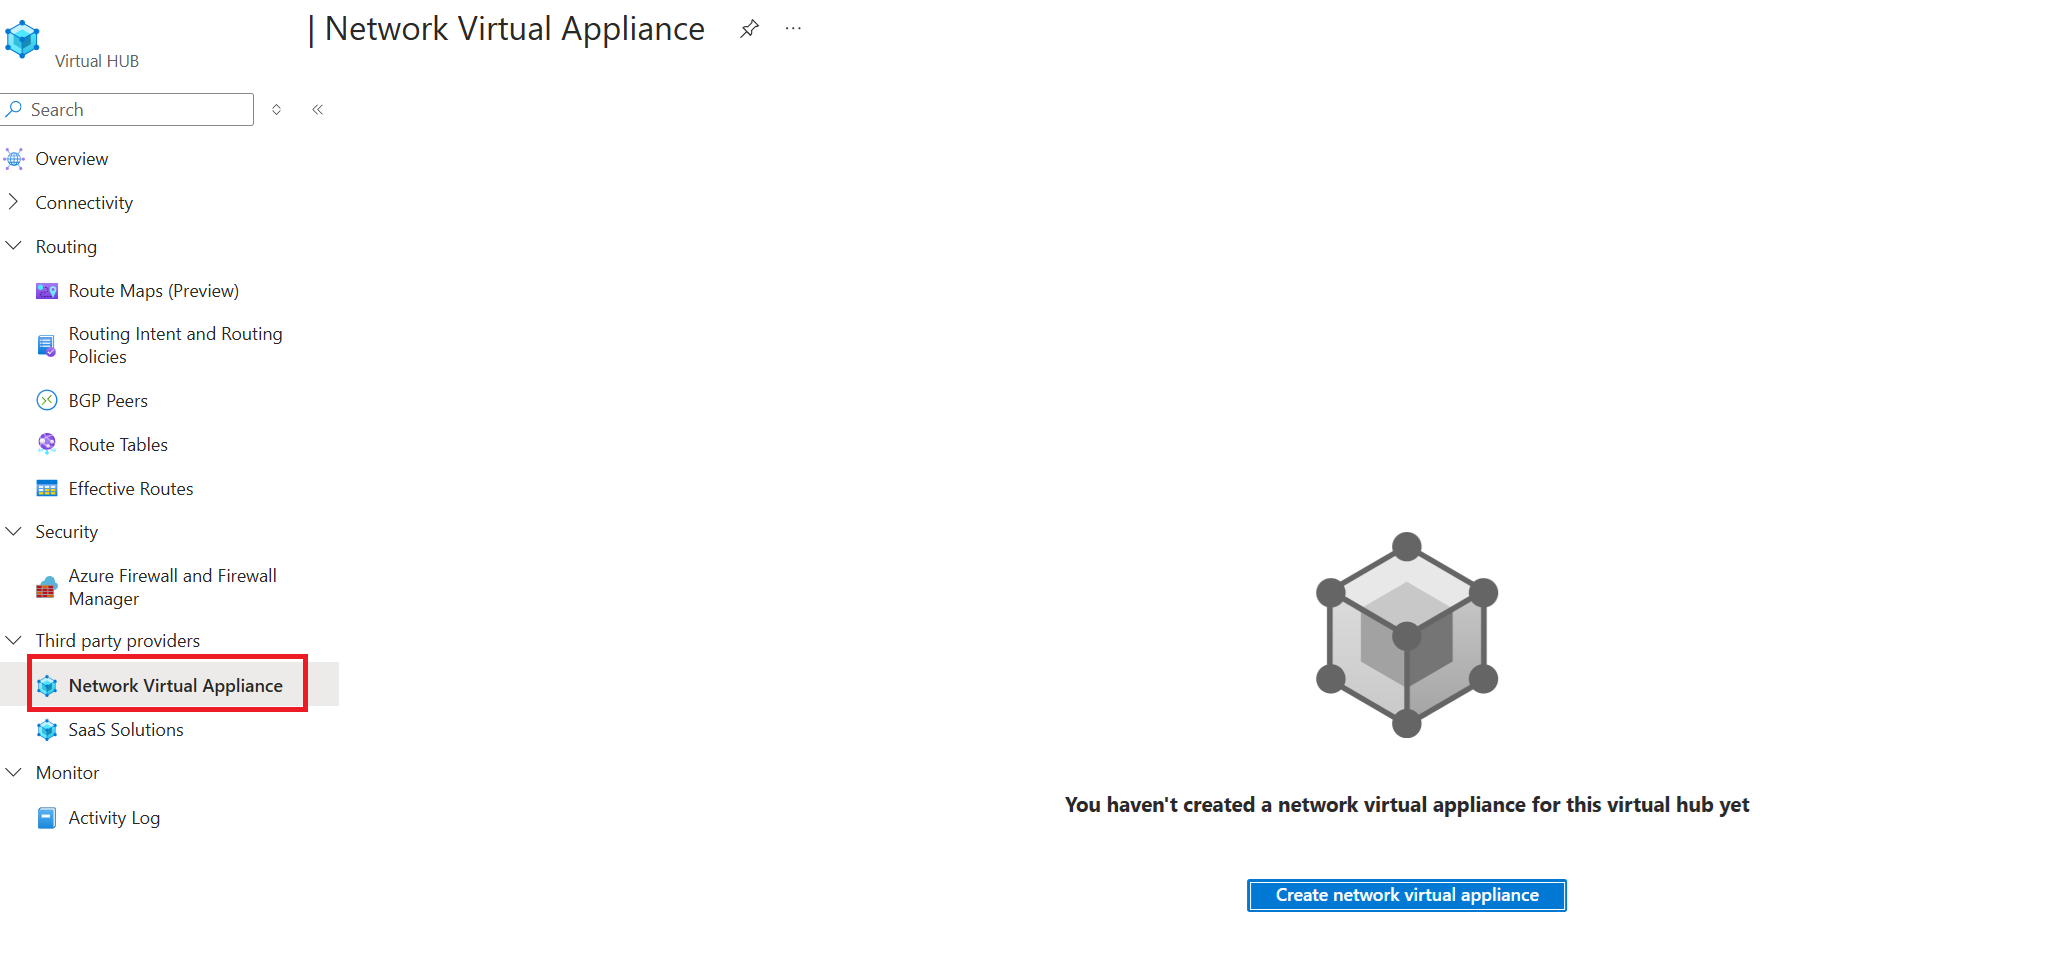
Task: Open SaaS Solutions
Action: click(x=126, y=730)
